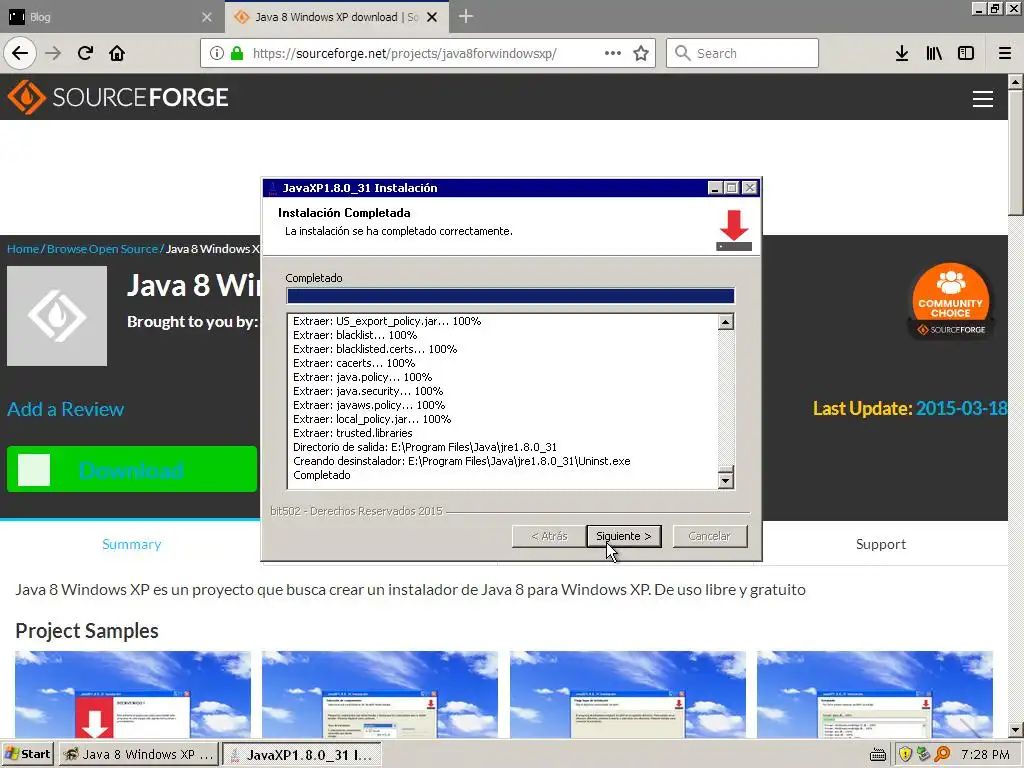Screen dimensions: 1024x768
Task: Open Firefox hamburger menu
Action: pos(1004,54)
